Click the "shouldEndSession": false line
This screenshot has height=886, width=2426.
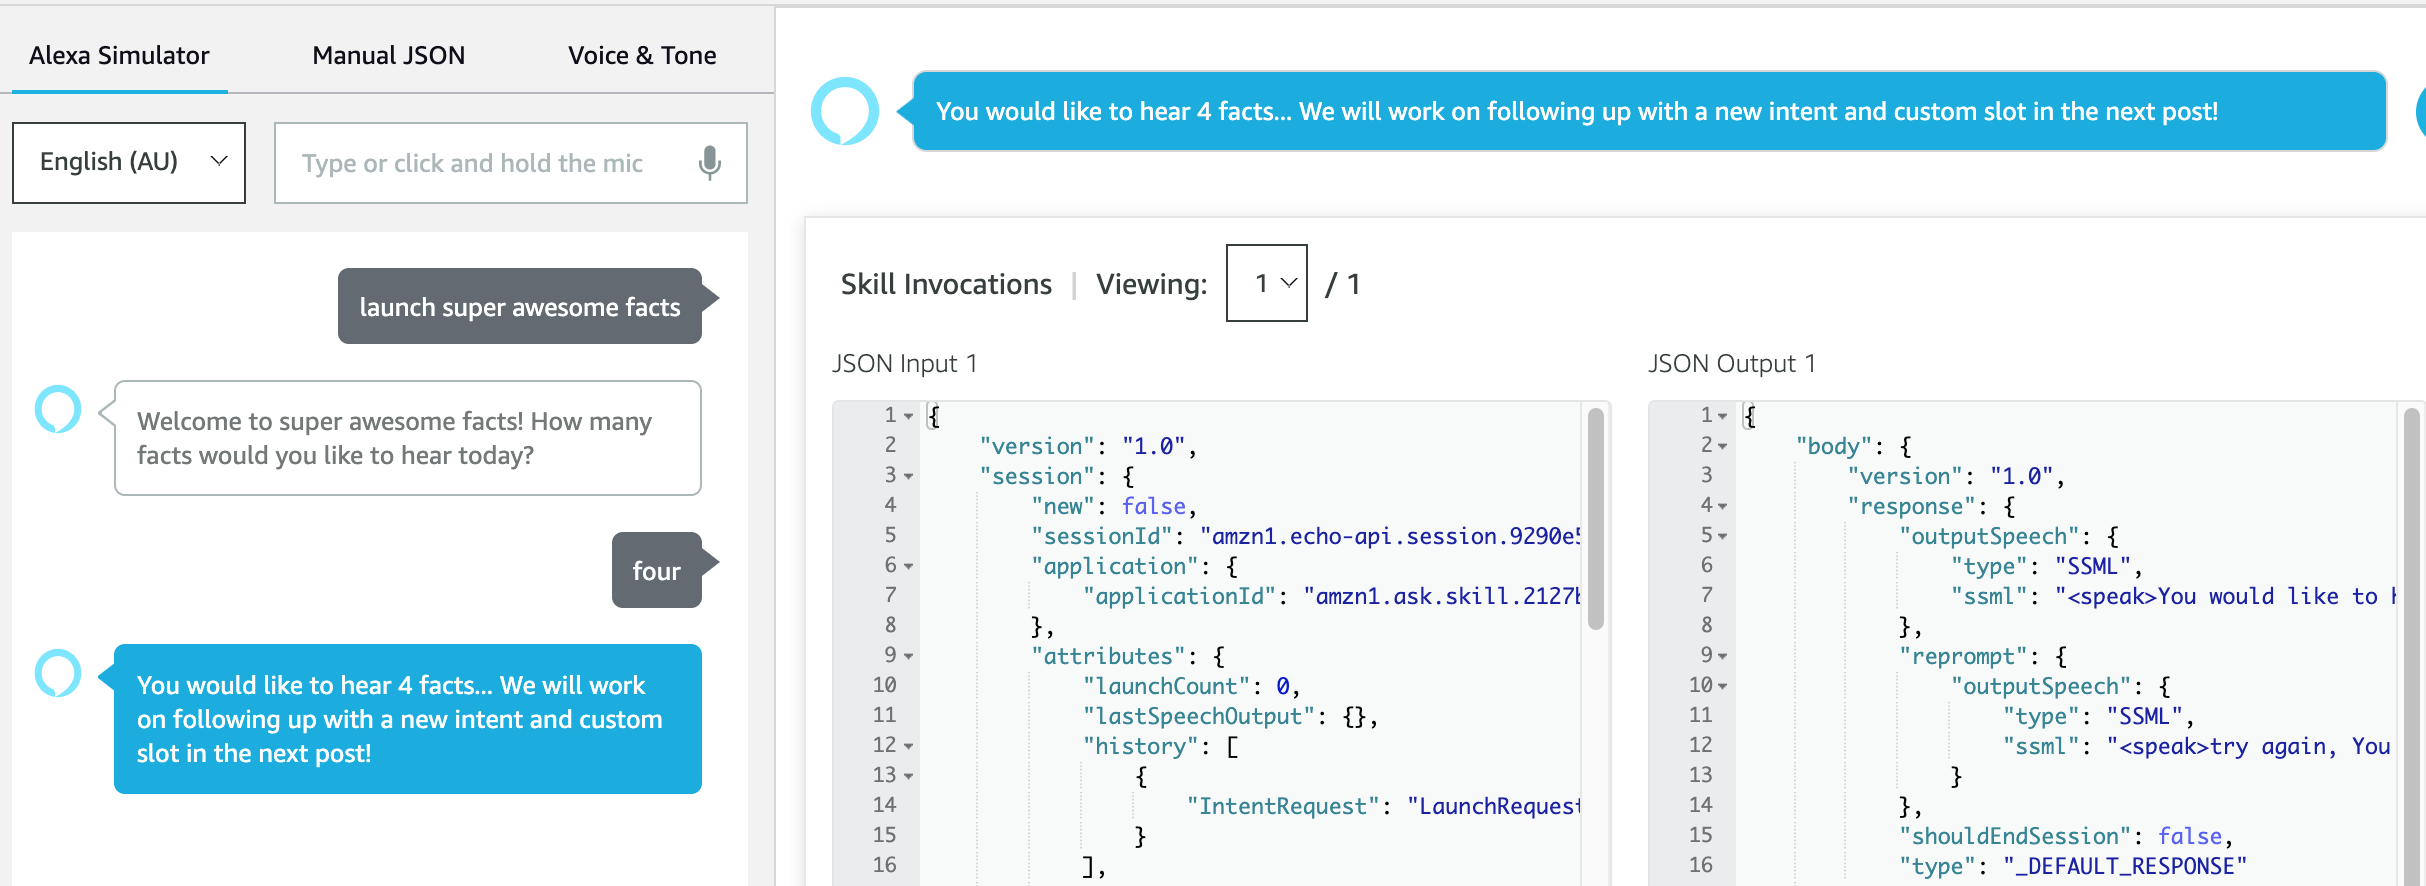pyautogui.click(x=2065, y=836)
